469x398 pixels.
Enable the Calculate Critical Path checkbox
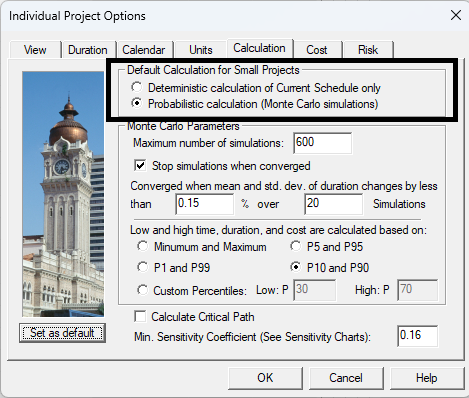(140, 316)
